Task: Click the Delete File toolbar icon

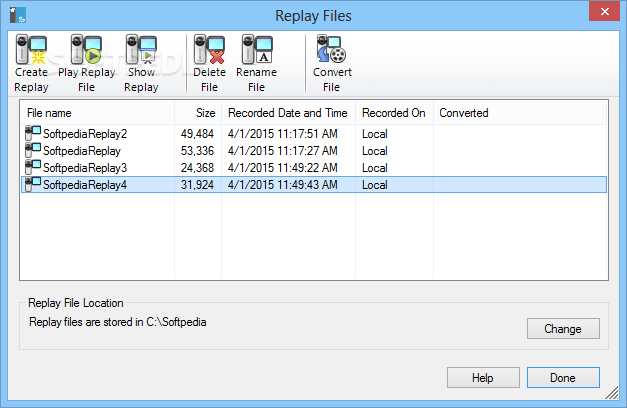Action: (x=209, y=50)
